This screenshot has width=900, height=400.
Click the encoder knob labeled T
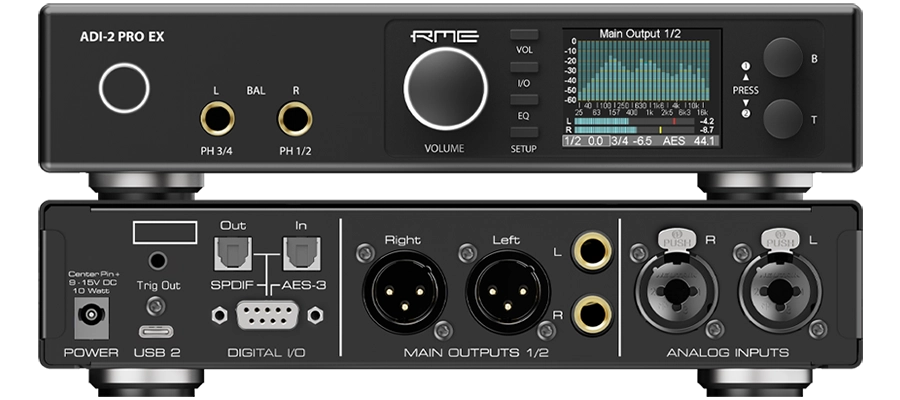(782, 119)
